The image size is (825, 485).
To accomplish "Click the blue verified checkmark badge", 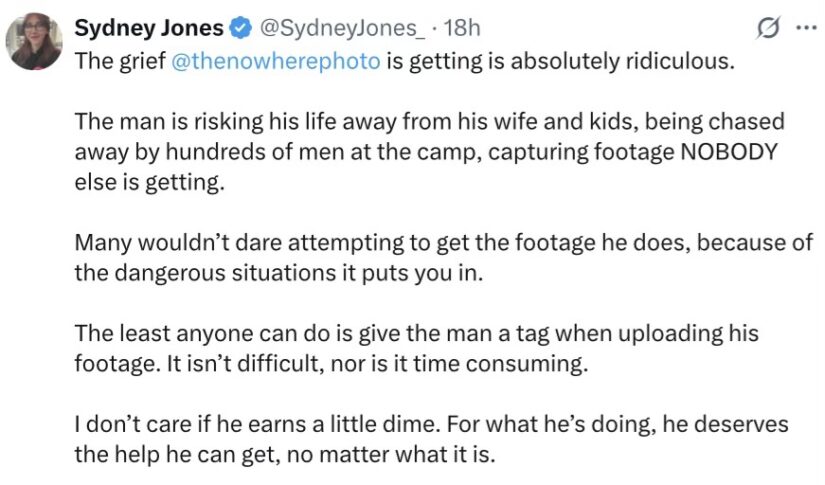I will (x=241, y=28).
